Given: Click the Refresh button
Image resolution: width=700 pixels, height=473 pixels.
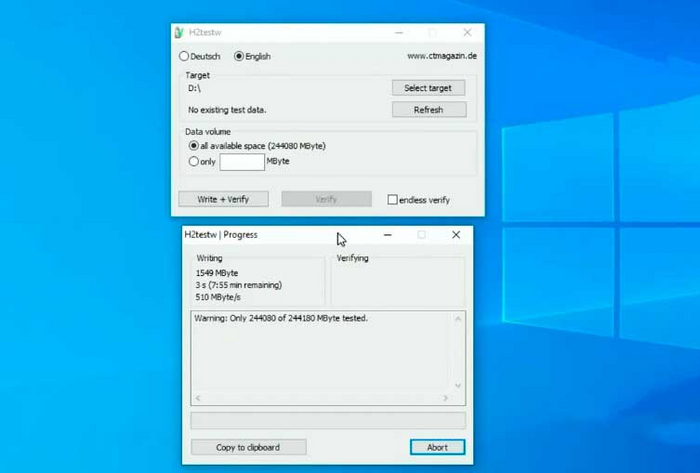Looking at the screenshot, I should click(x=429, y=110).
